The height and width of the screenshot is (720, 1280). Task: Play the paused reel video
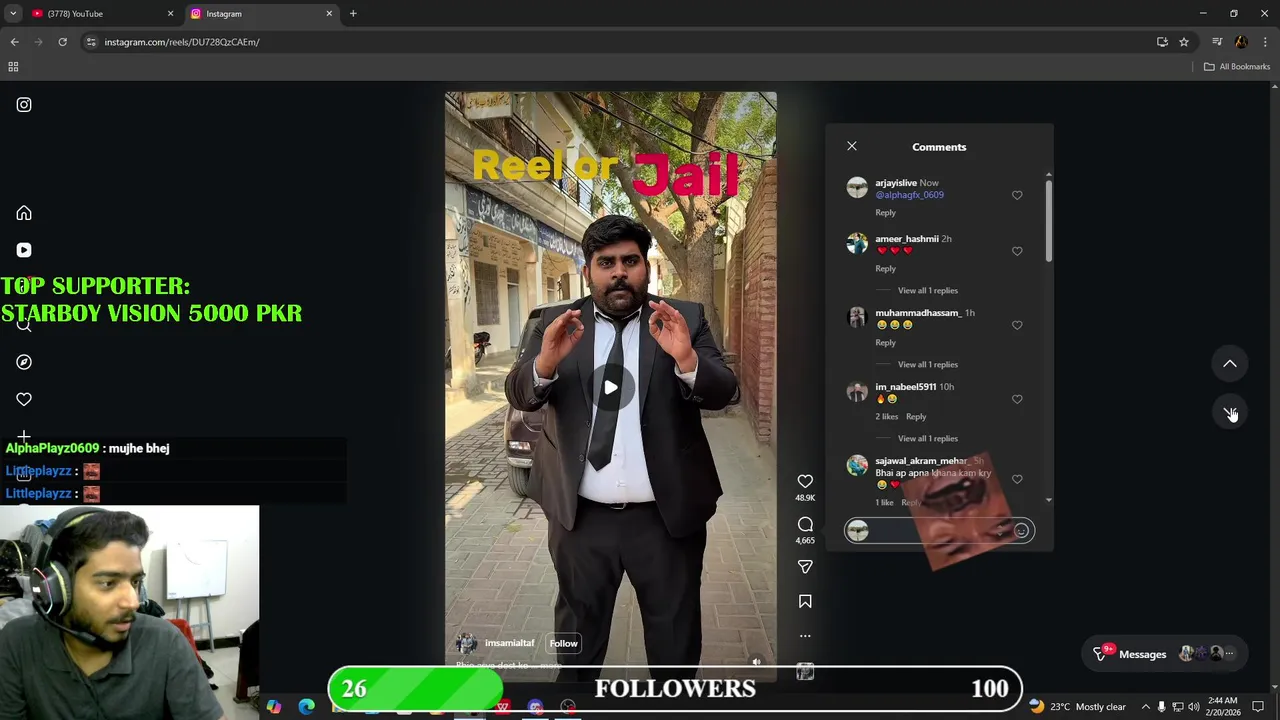[610, 388]
